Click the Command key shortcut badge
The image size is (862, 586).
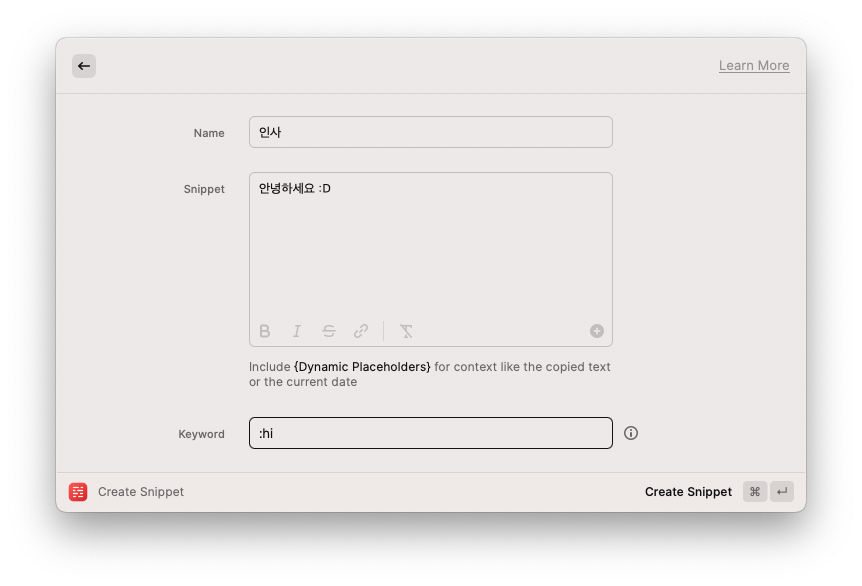(x=755, y=491)
